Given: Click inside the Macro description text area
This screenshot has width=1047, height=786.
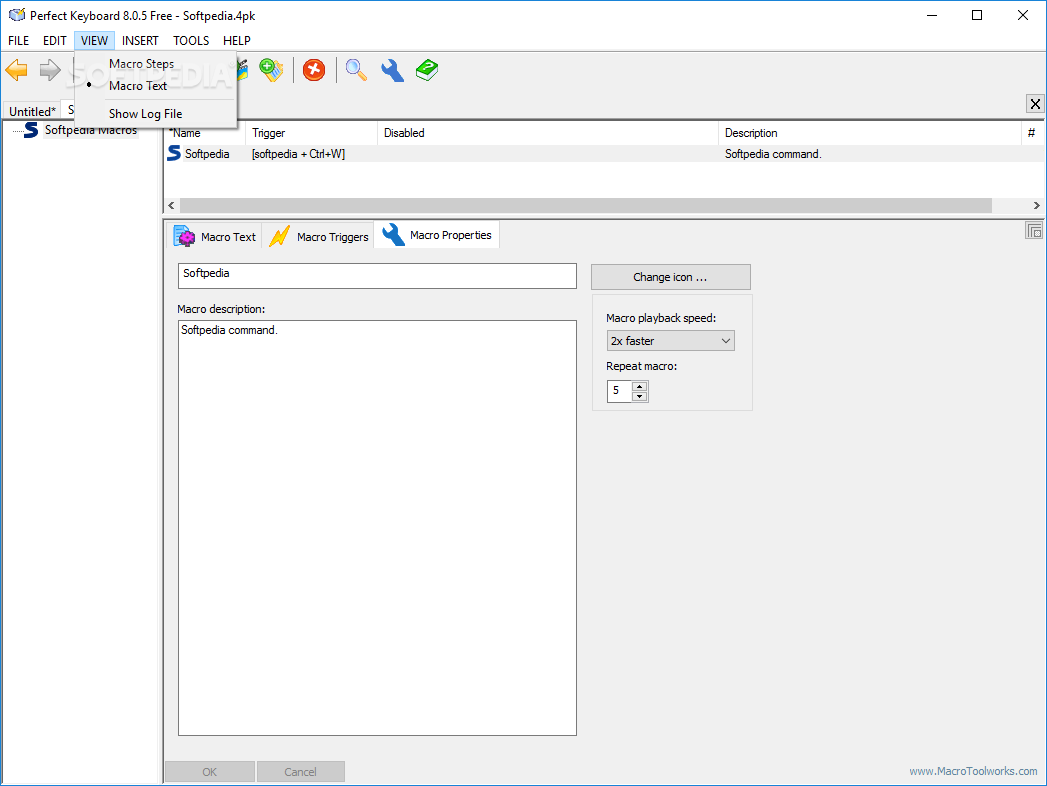Looking at the screenshot, I should (377, 528).
